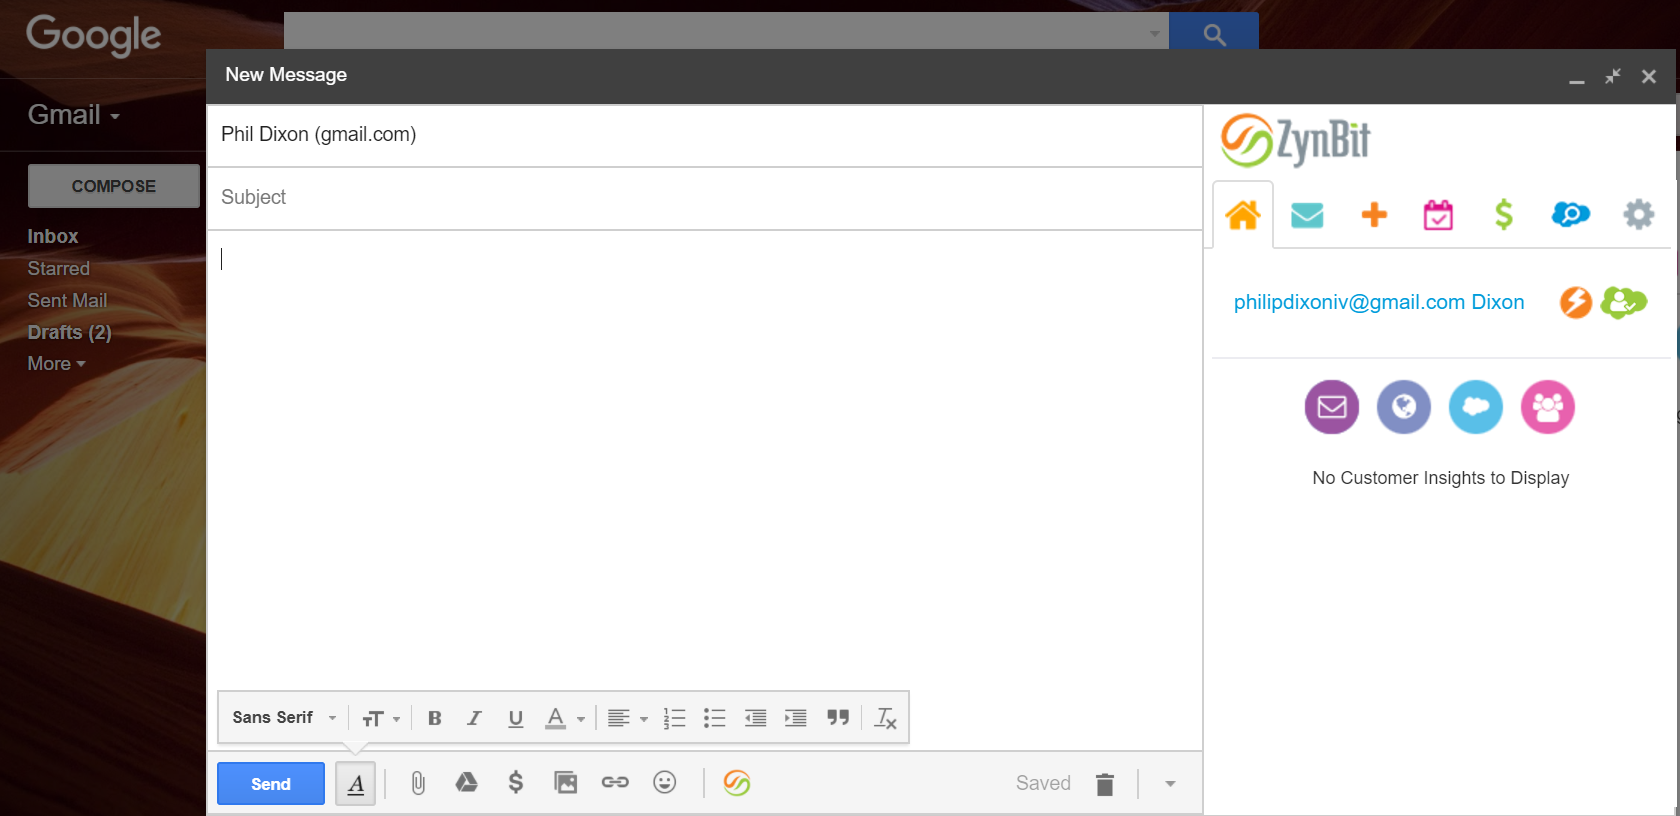Increase the indent
Image resolution: width=1680 pixels, height=816 pixels.
click(x=796, y=718)
